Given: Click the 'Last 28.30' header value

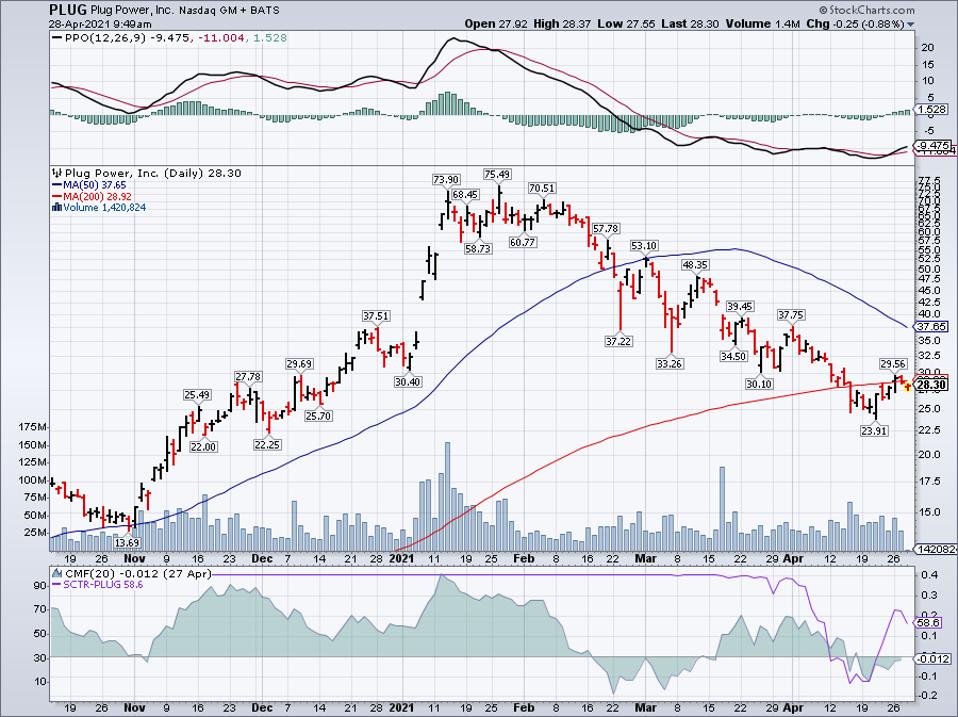Looking at the screenshot, I should (x=690, y=24).
